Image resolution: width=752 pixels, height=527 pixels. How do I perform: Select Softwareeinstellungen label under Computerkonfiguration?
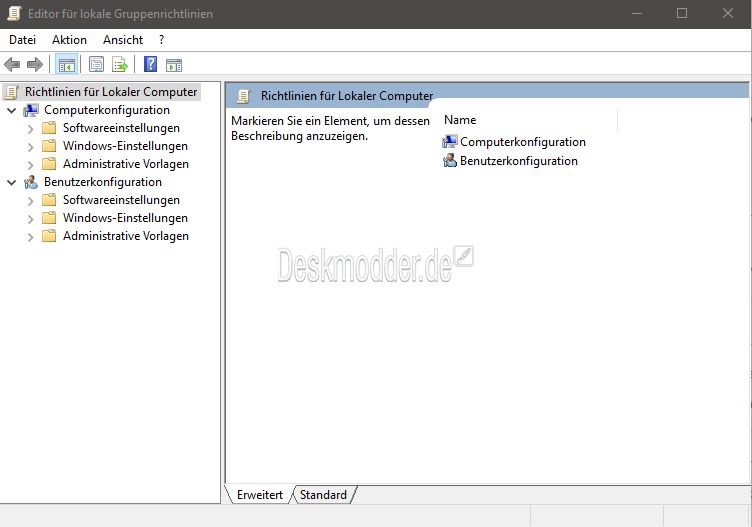(121, 128)
